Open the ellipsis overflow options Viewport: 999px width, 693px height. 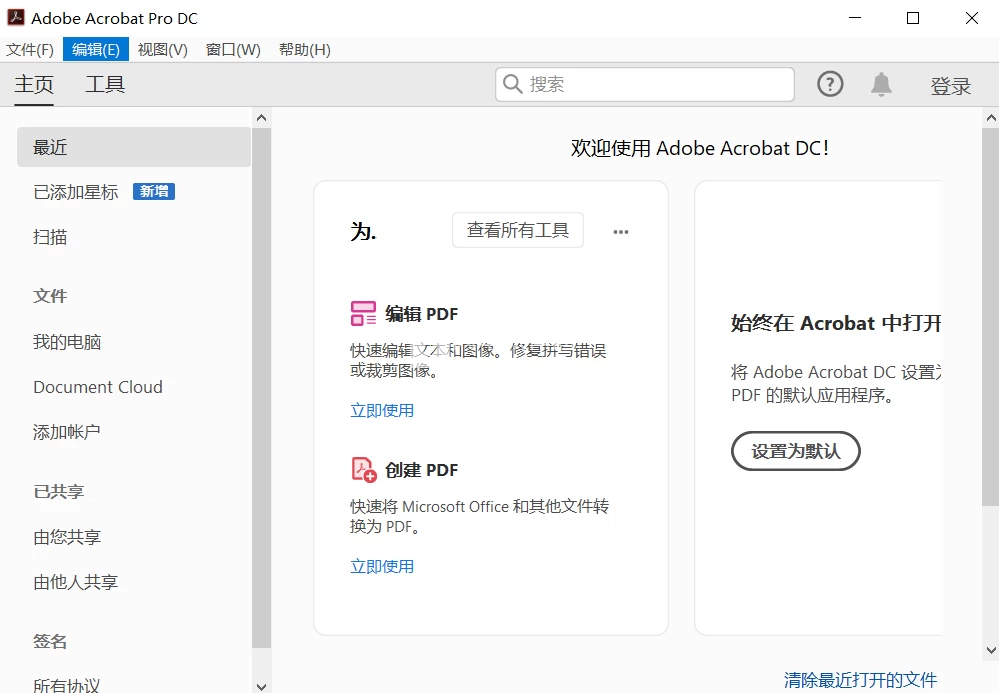coord(620,231)
